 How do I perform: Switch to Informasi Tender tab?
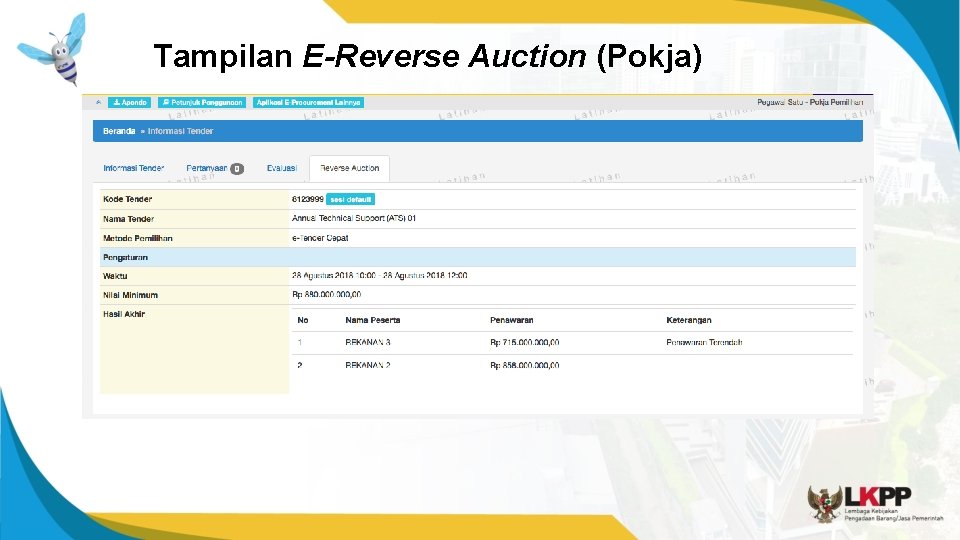point(133,168)
